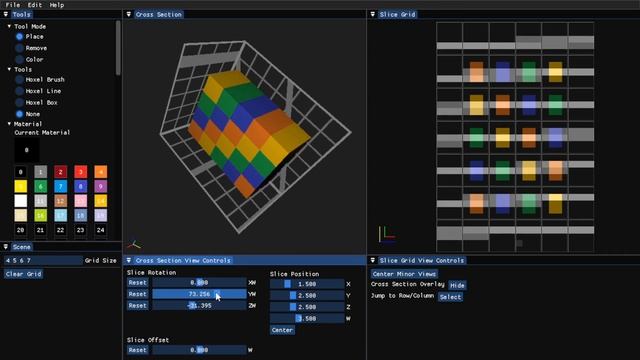This screenshot has width=640, height=360.
Task: Click the Slice Offset W slider
Action: 199,350
